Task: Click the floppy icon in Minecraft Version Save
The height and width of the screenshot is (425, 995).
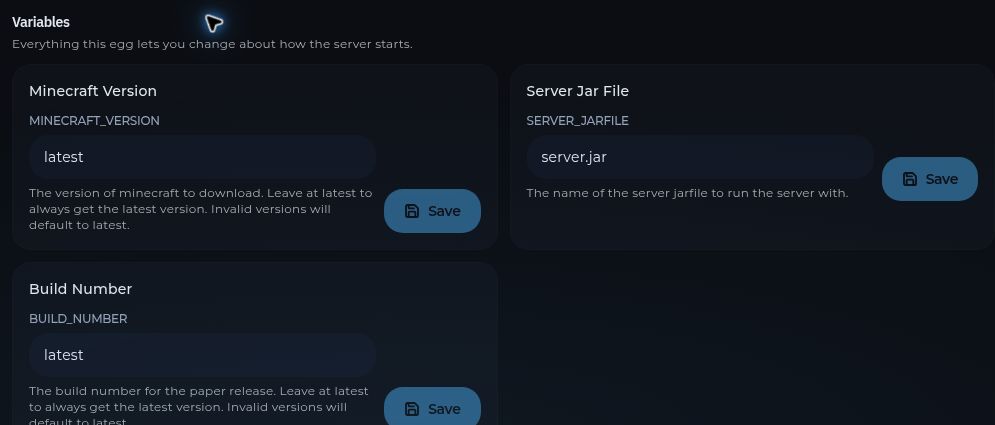Action: coord(411,211)
